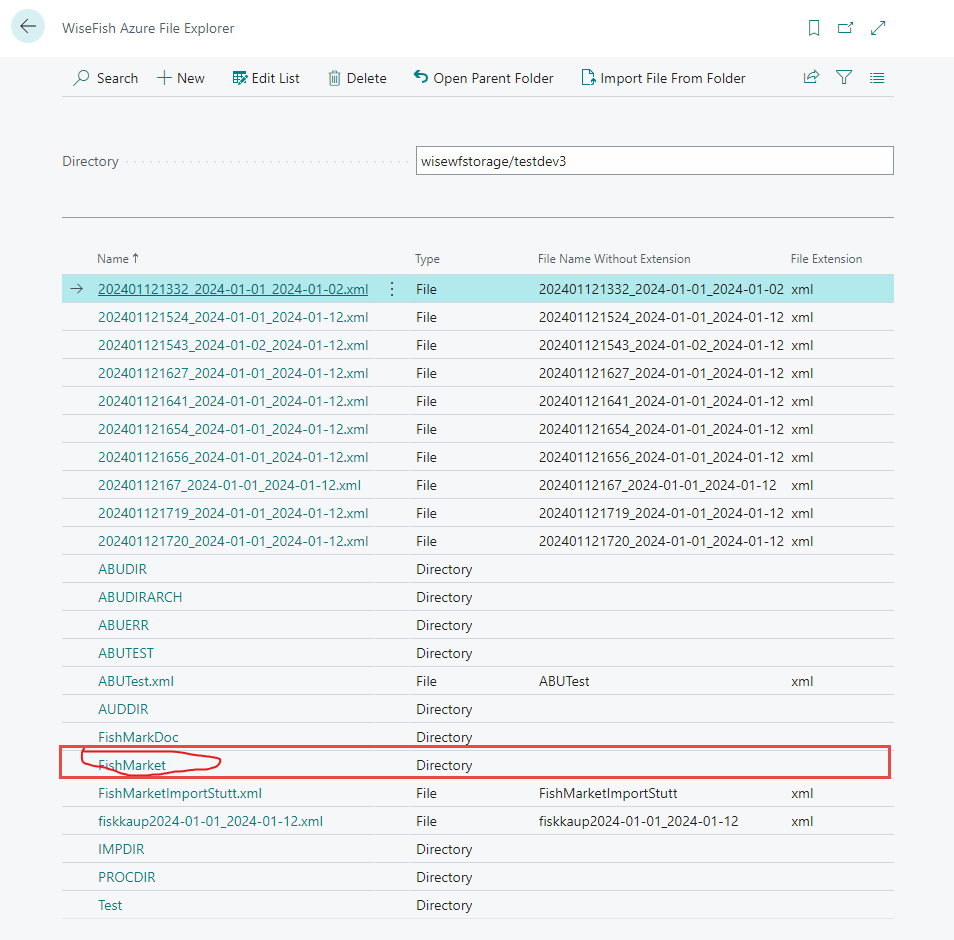Click the expand to full-screen arrows icon

[878, 28]
